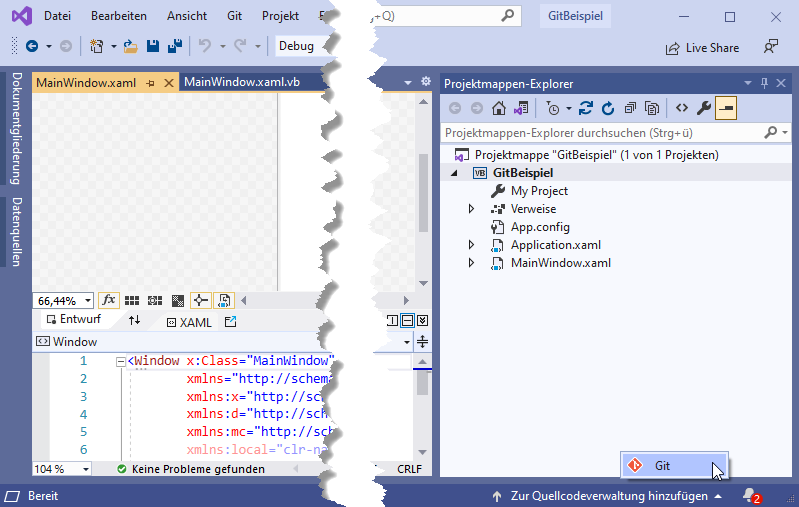Swap design and XAML panes arrows icon
Screen dimensions: 799x507
coord(135,321)
